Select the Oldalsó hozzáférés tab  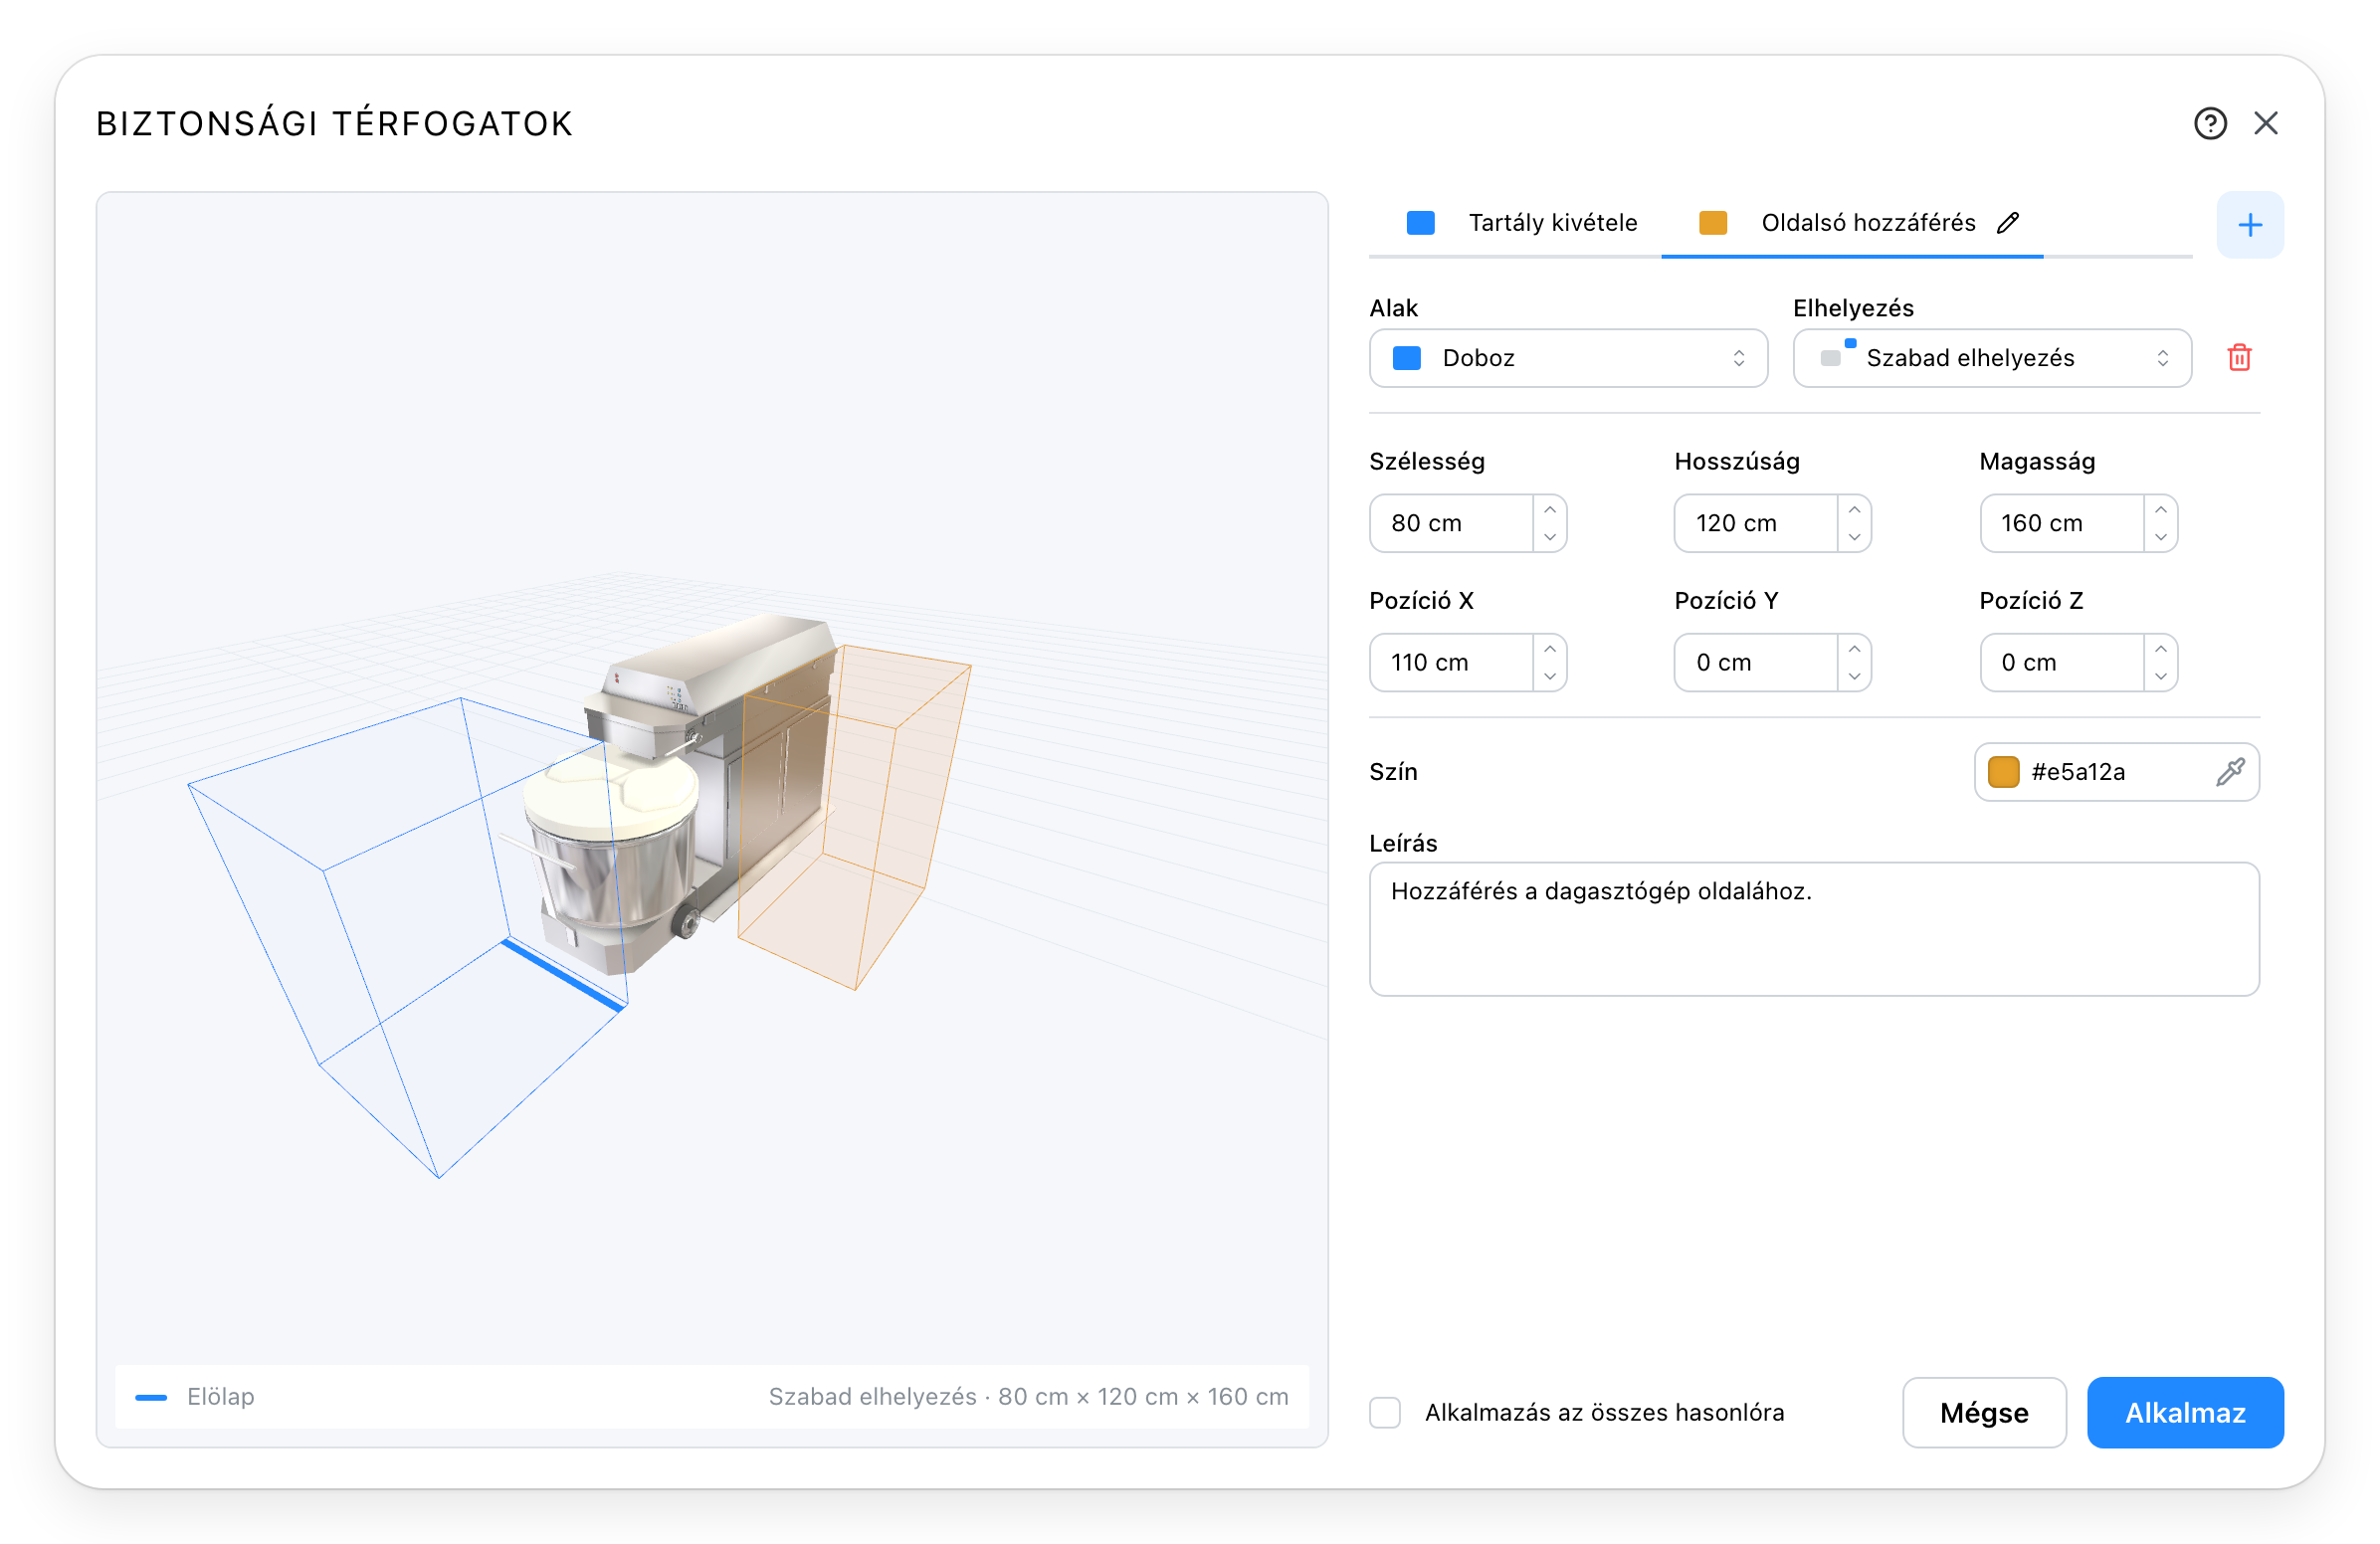click(x=1853, y=223)
